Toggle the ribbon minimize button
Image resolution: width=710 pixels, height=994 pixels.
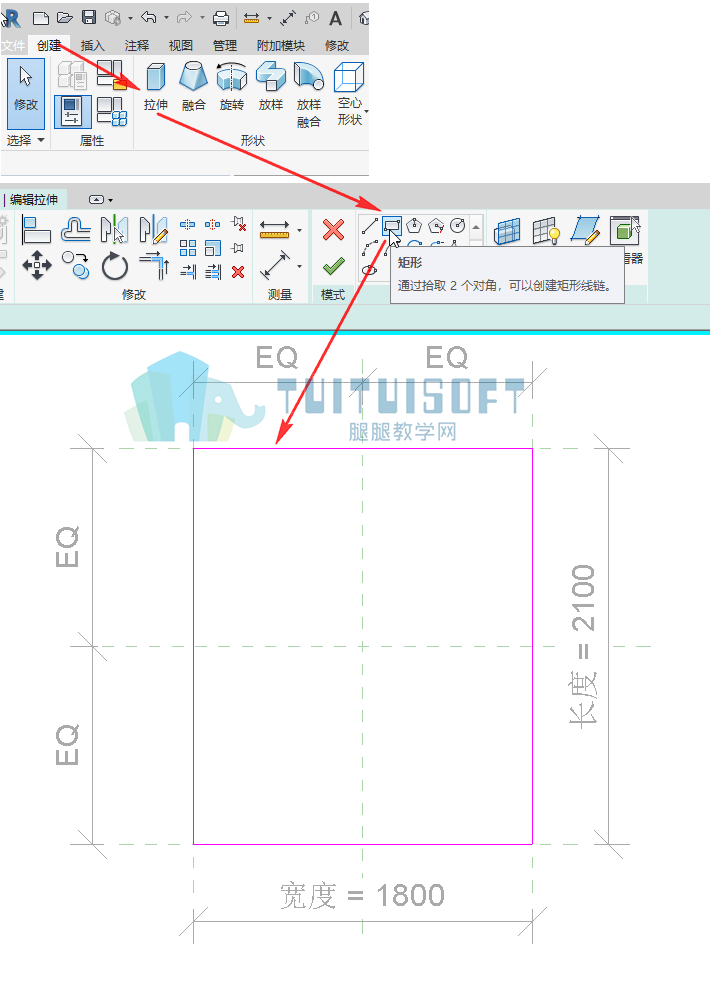pyautogui.click(x=96, y=200)
